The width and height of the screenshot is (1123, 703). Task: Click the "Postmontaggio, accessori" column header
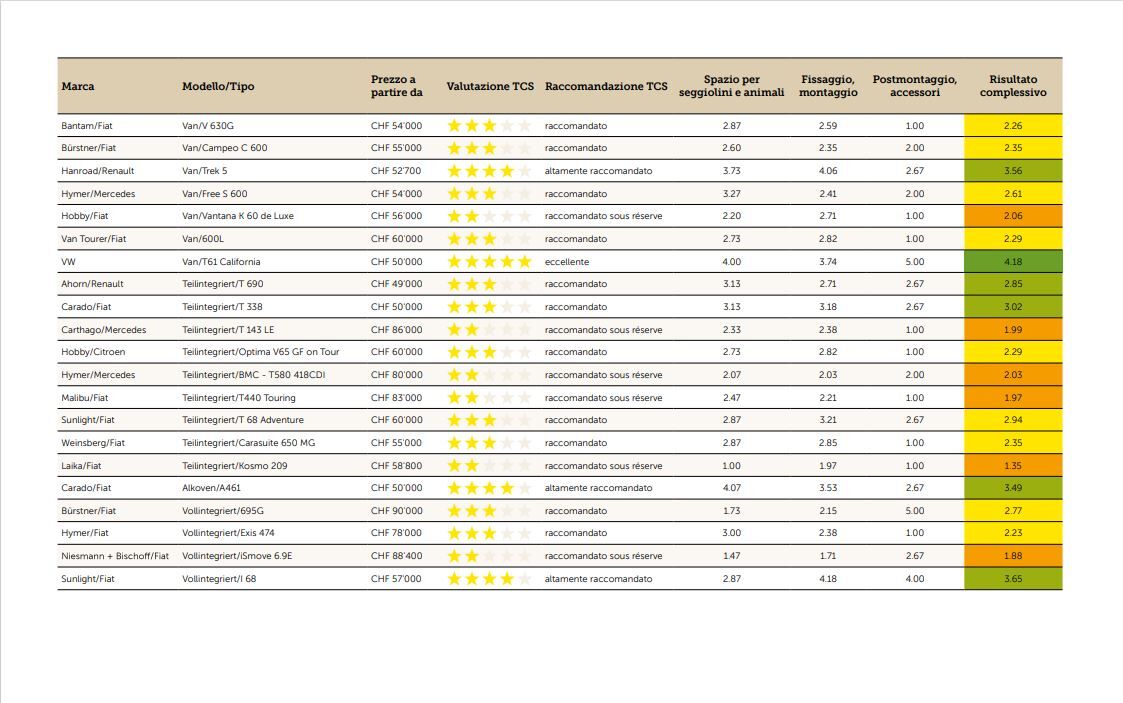[x=915, y=86]
